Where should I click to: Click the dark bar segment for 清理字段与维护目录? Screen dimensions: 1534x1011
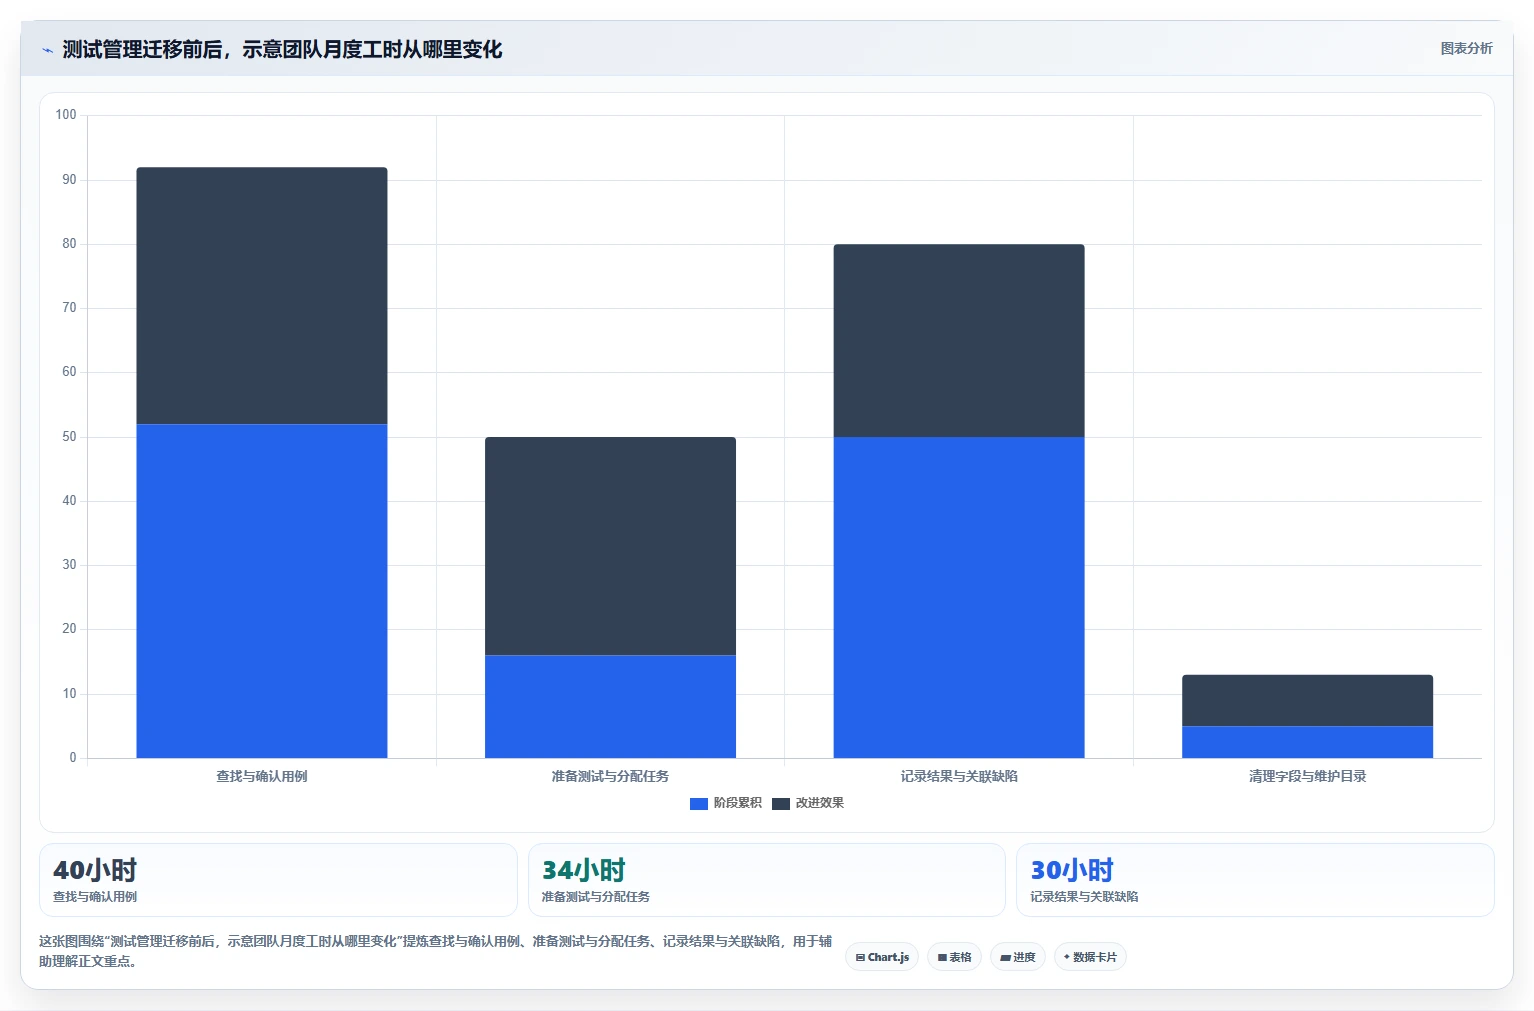tap(1307, 700)
